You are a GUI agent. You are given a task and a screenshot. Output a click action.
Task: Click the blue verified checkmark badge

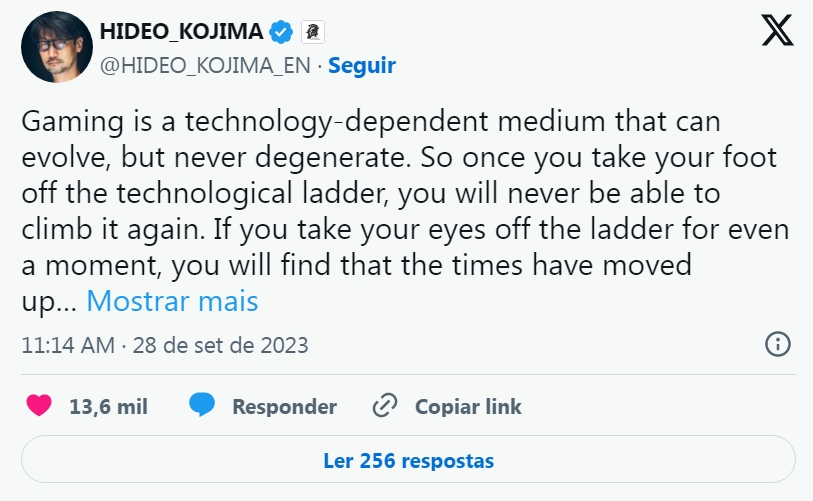282,32
